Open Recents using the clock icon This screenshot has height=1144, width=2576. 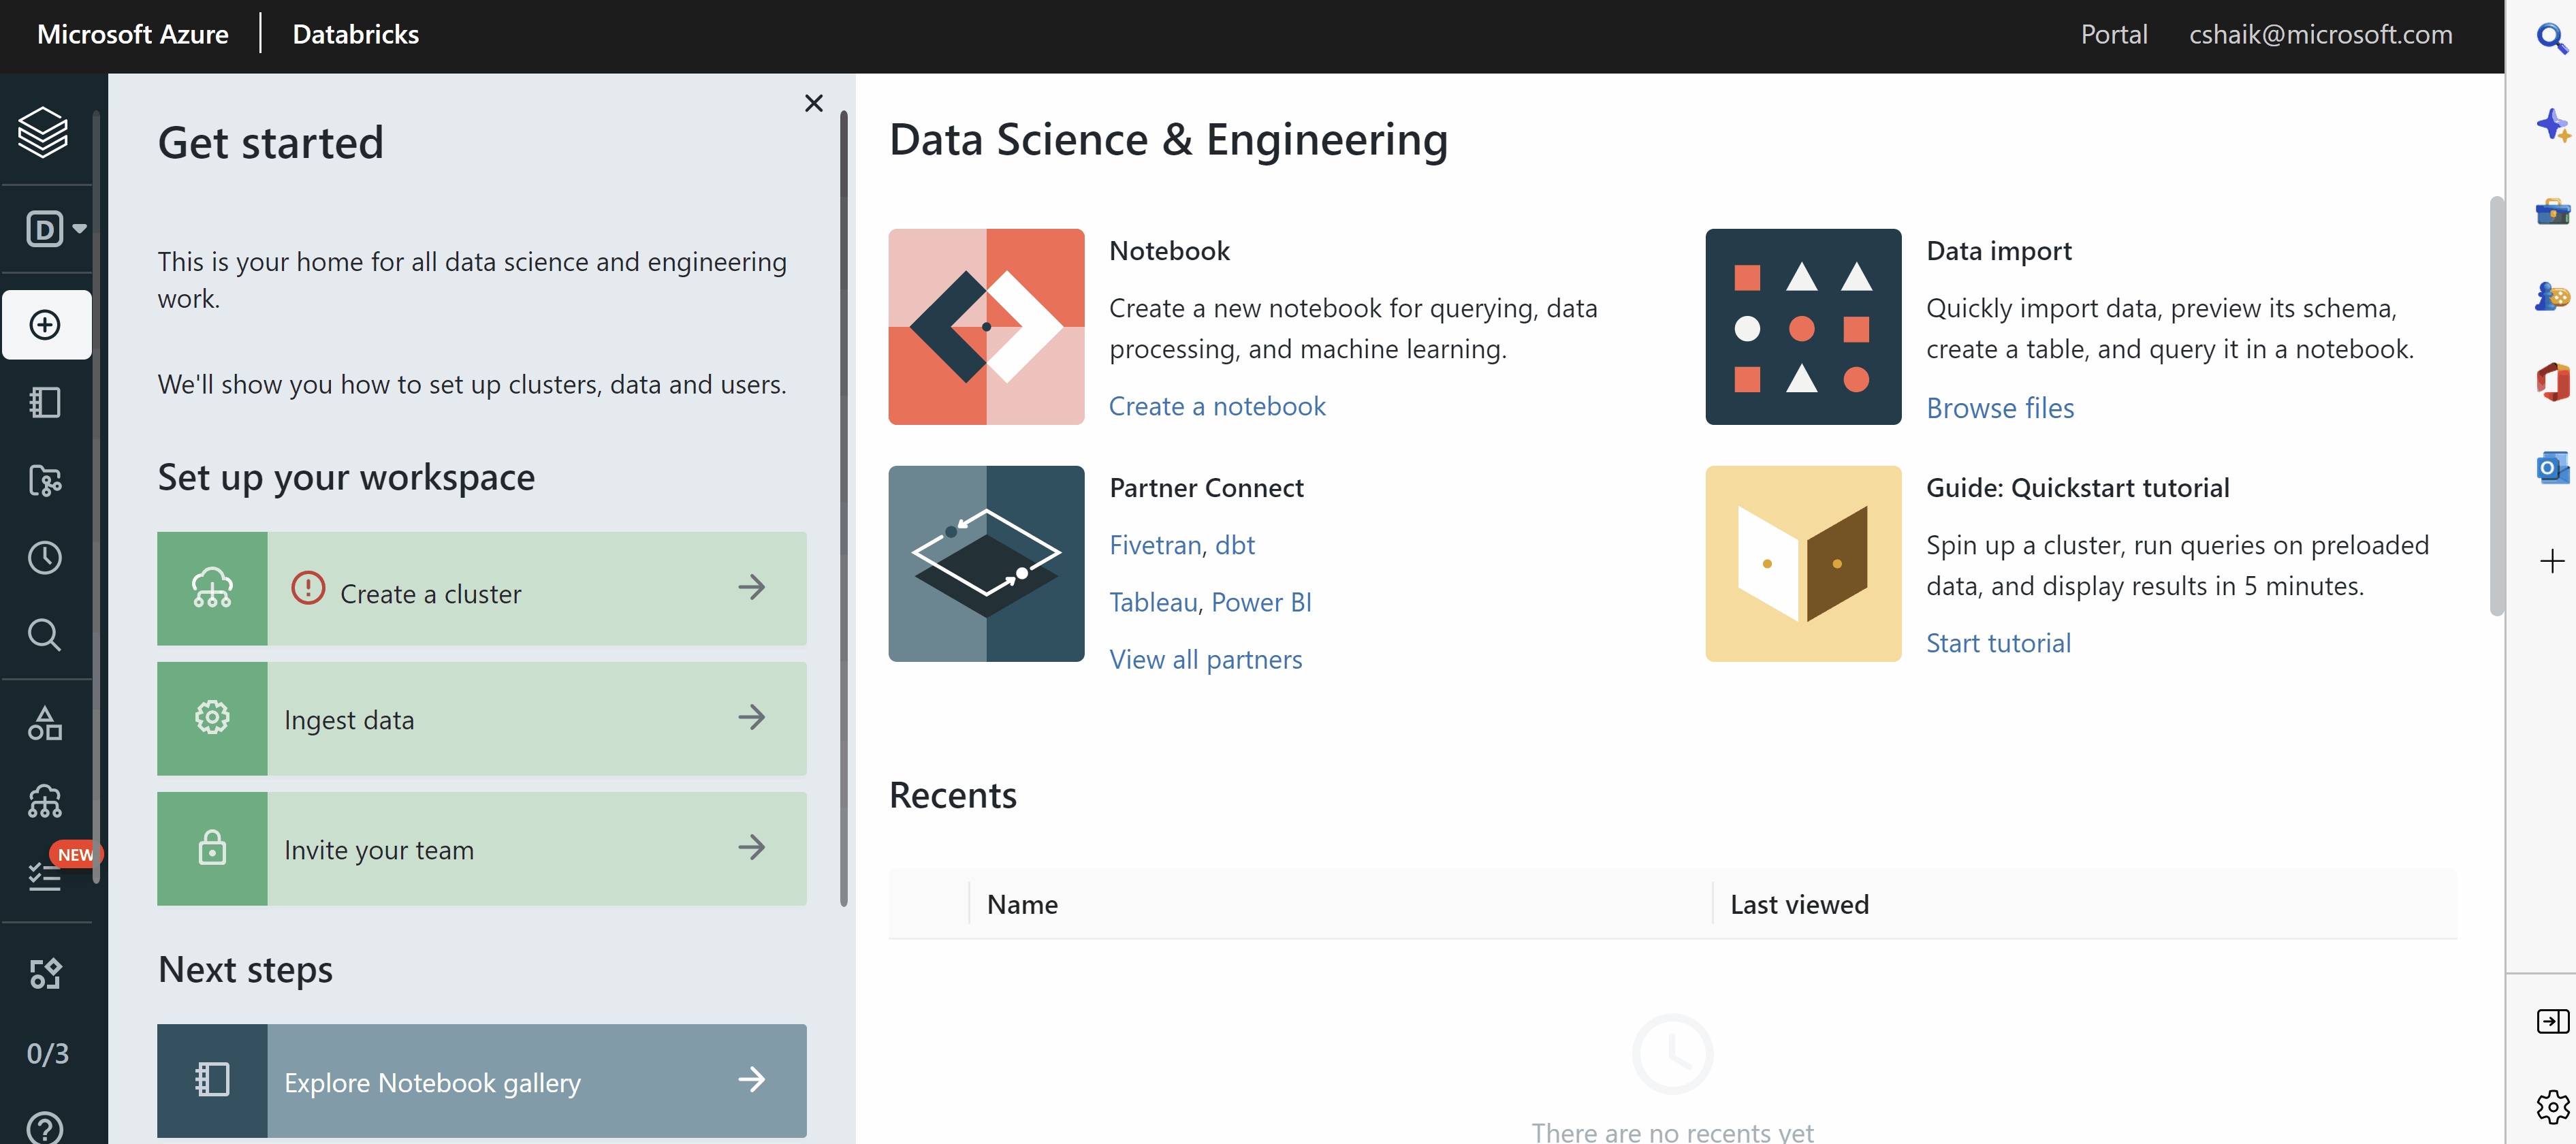44,557
